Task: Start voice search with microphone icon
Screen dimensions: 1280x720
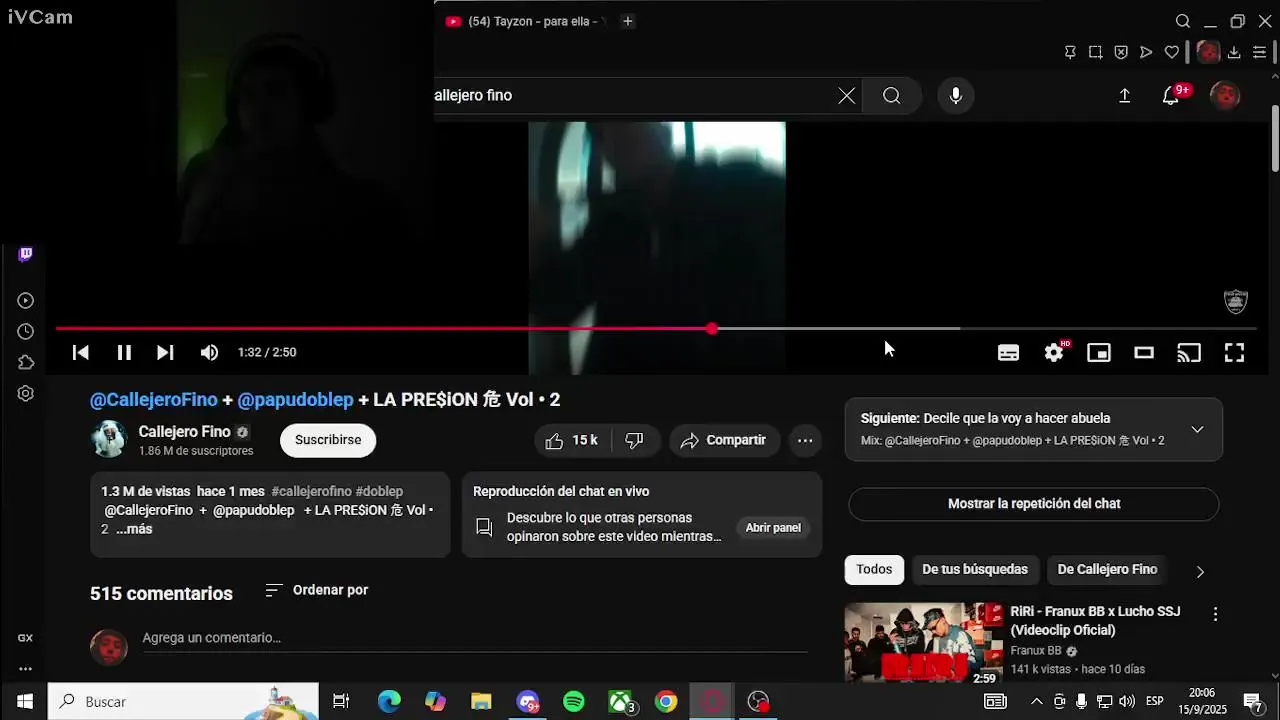Action: pos(956,96)
